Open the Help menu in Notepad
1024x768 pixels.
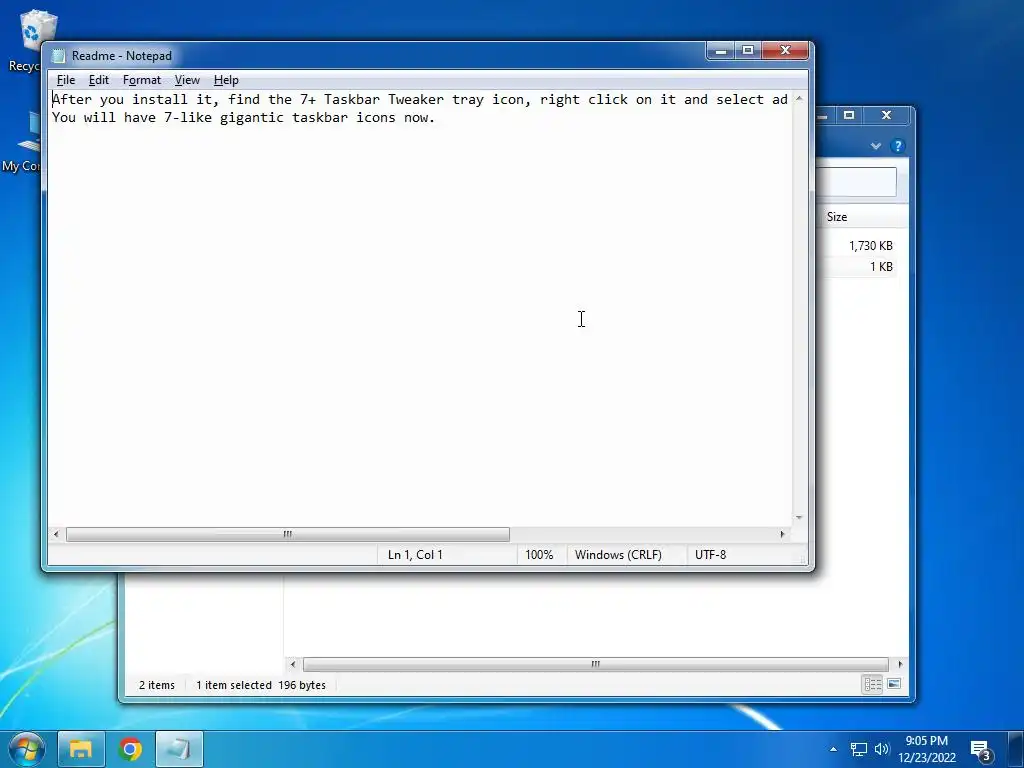coord(226,80)
